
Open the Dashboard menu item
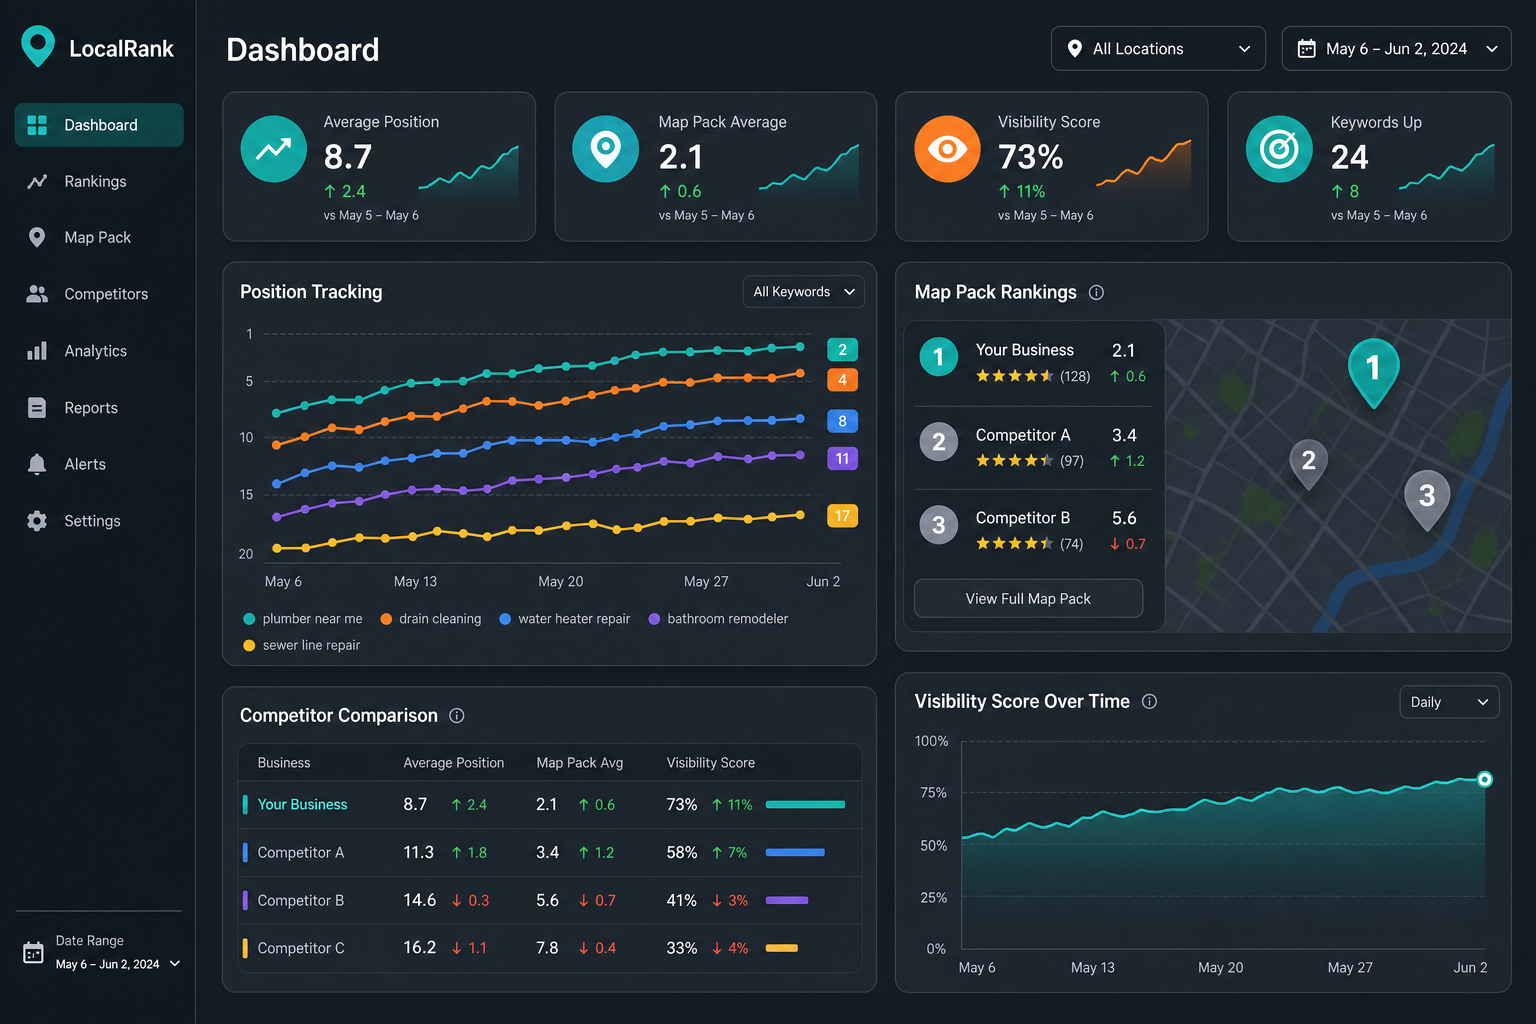click(99, 125)
